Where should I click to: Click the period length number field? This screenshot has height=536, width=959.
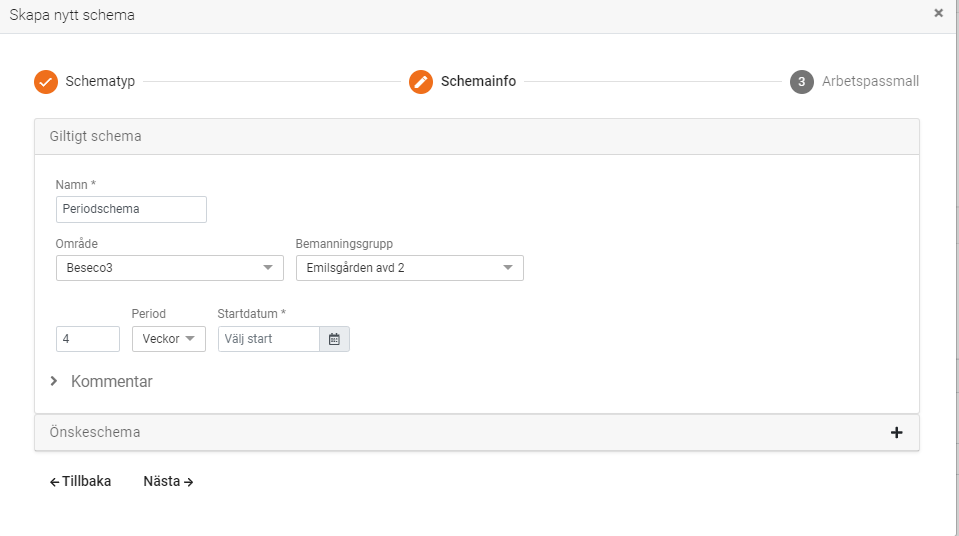(88, 339)
